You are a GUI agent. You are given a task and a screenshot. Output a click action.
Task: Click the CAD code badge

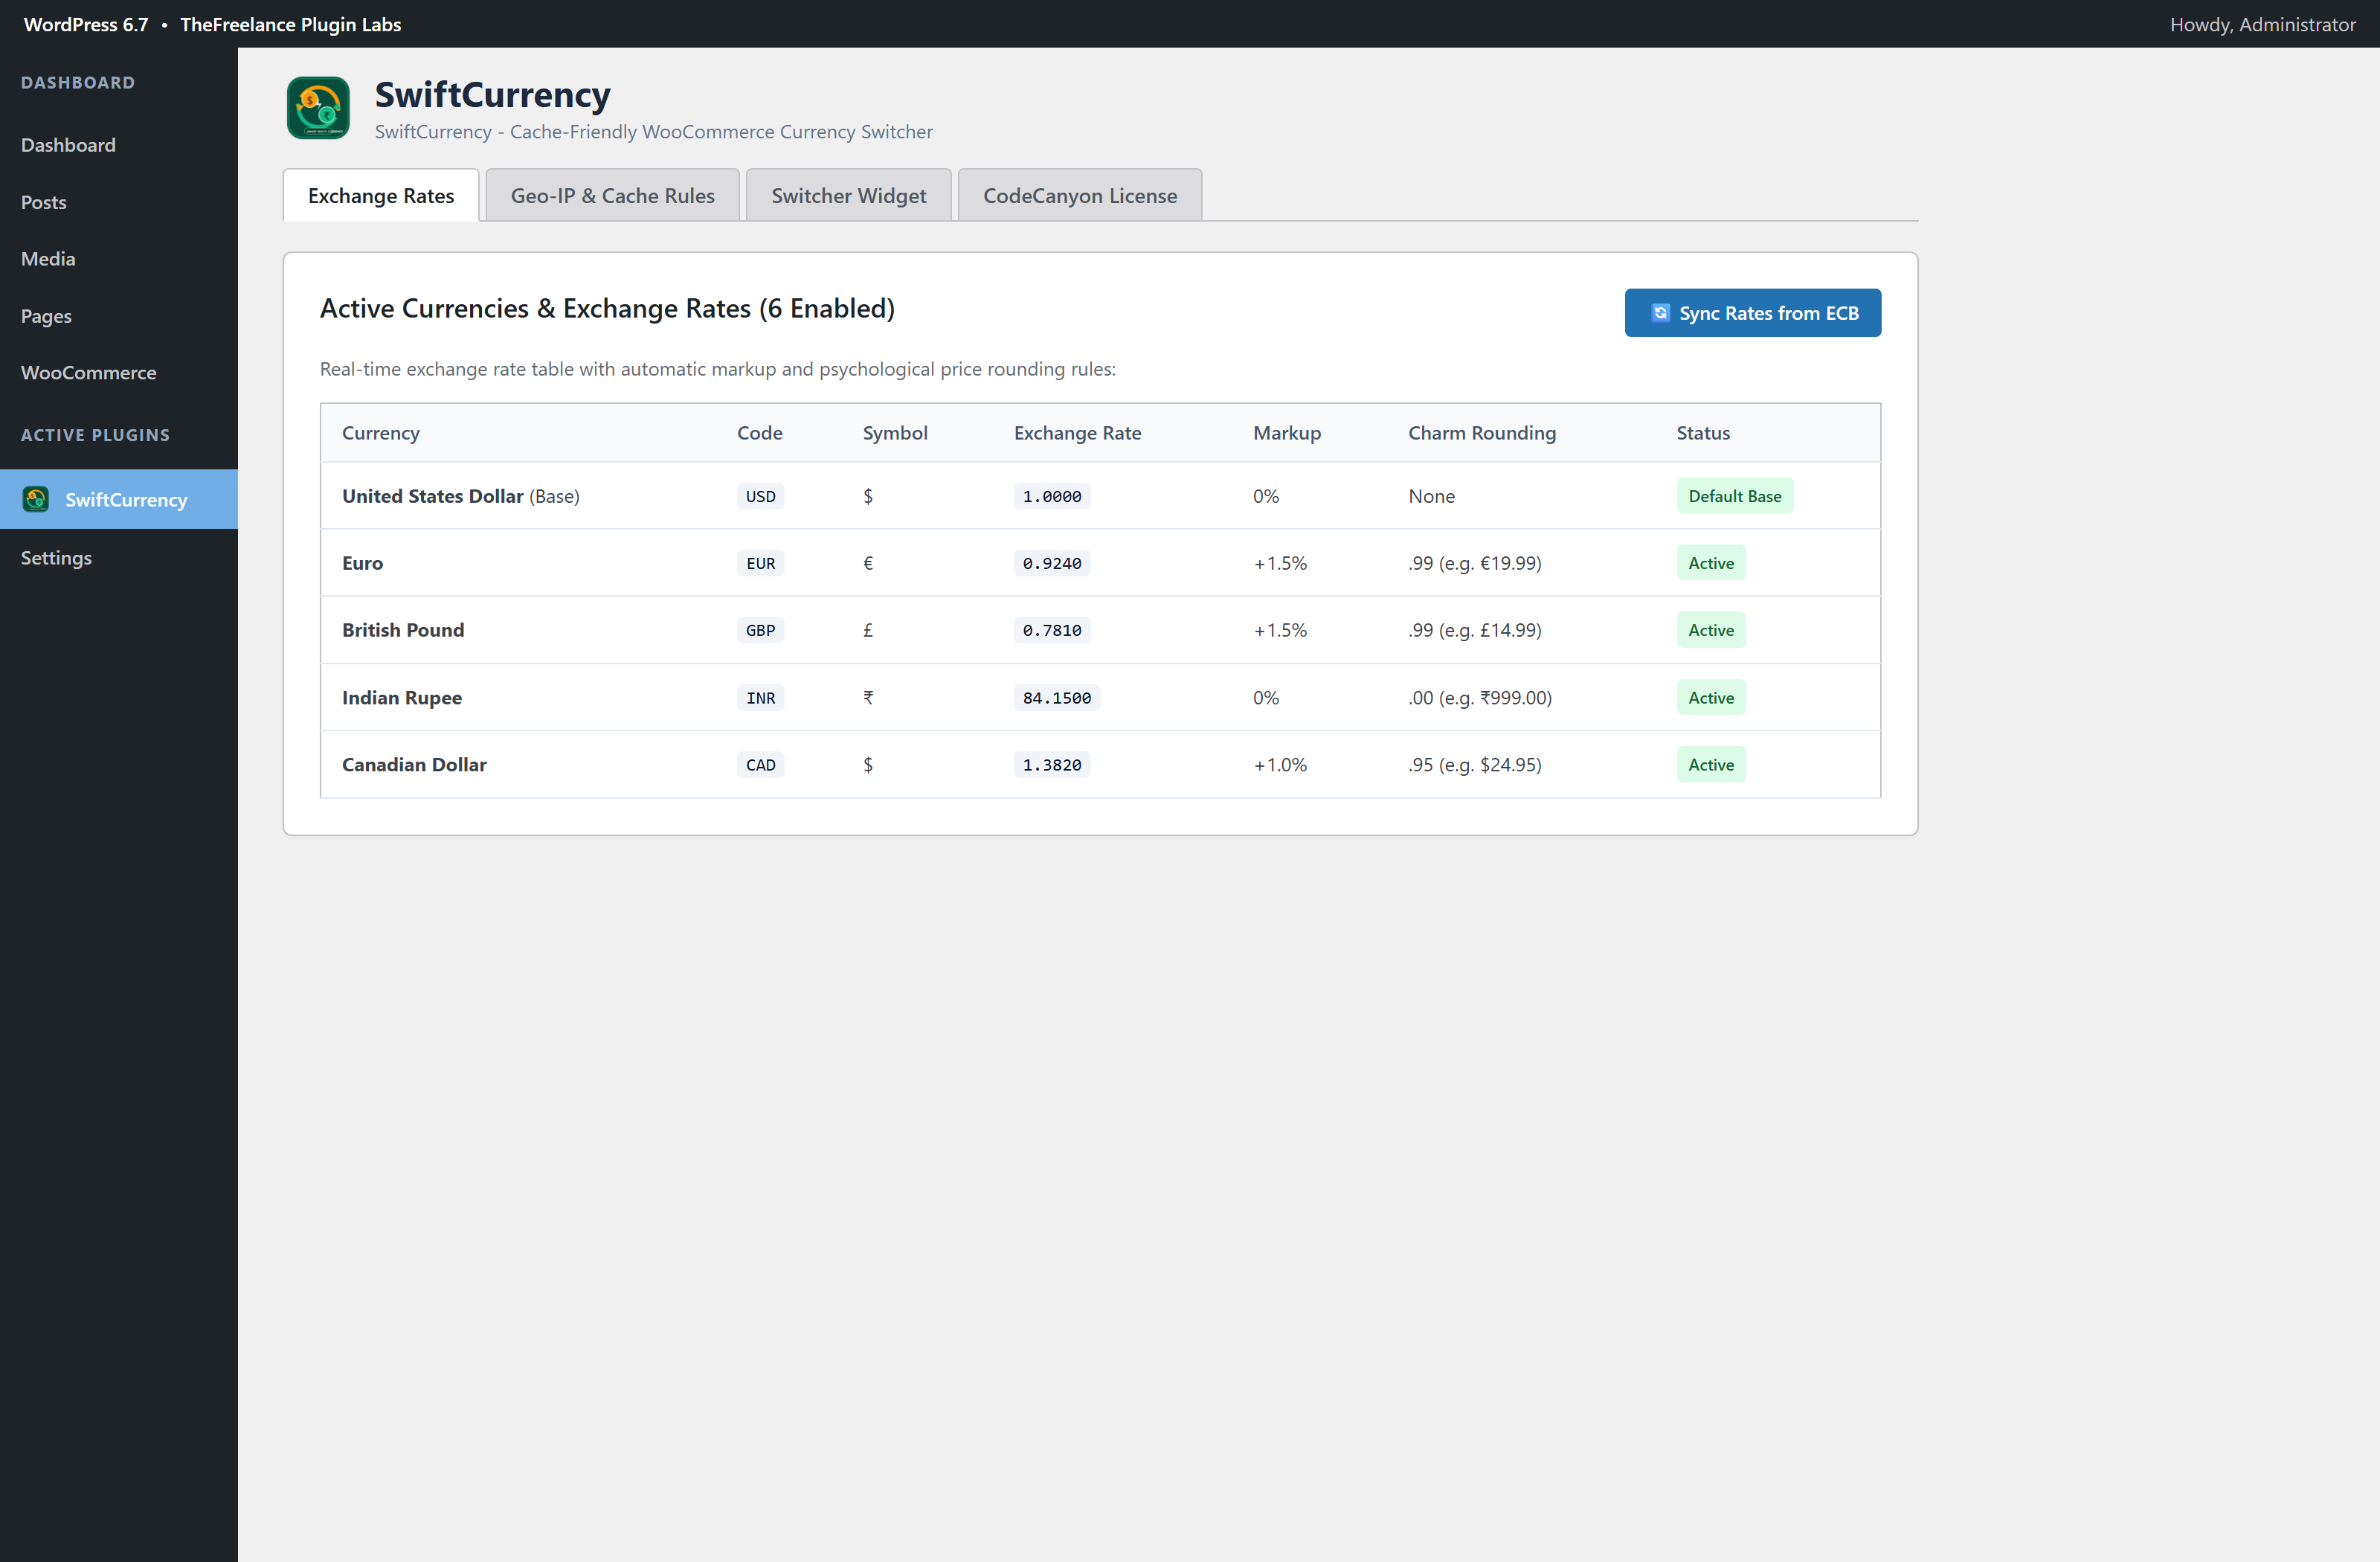[x=760, y=765]
